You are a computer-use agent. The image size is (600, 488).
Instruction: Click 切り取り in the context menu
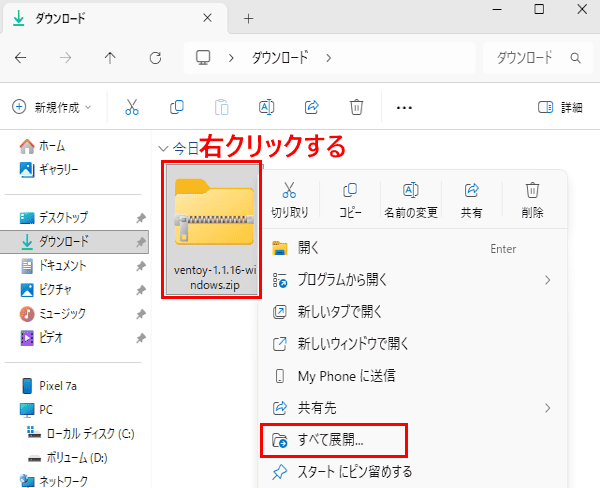289,200
